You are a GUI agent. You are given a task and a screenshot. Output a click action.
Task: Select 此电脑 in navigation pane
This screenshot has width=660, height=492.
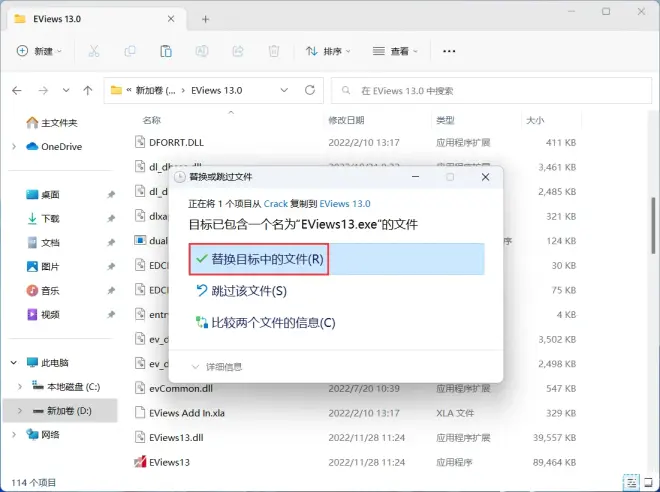(x=47, y=362)
